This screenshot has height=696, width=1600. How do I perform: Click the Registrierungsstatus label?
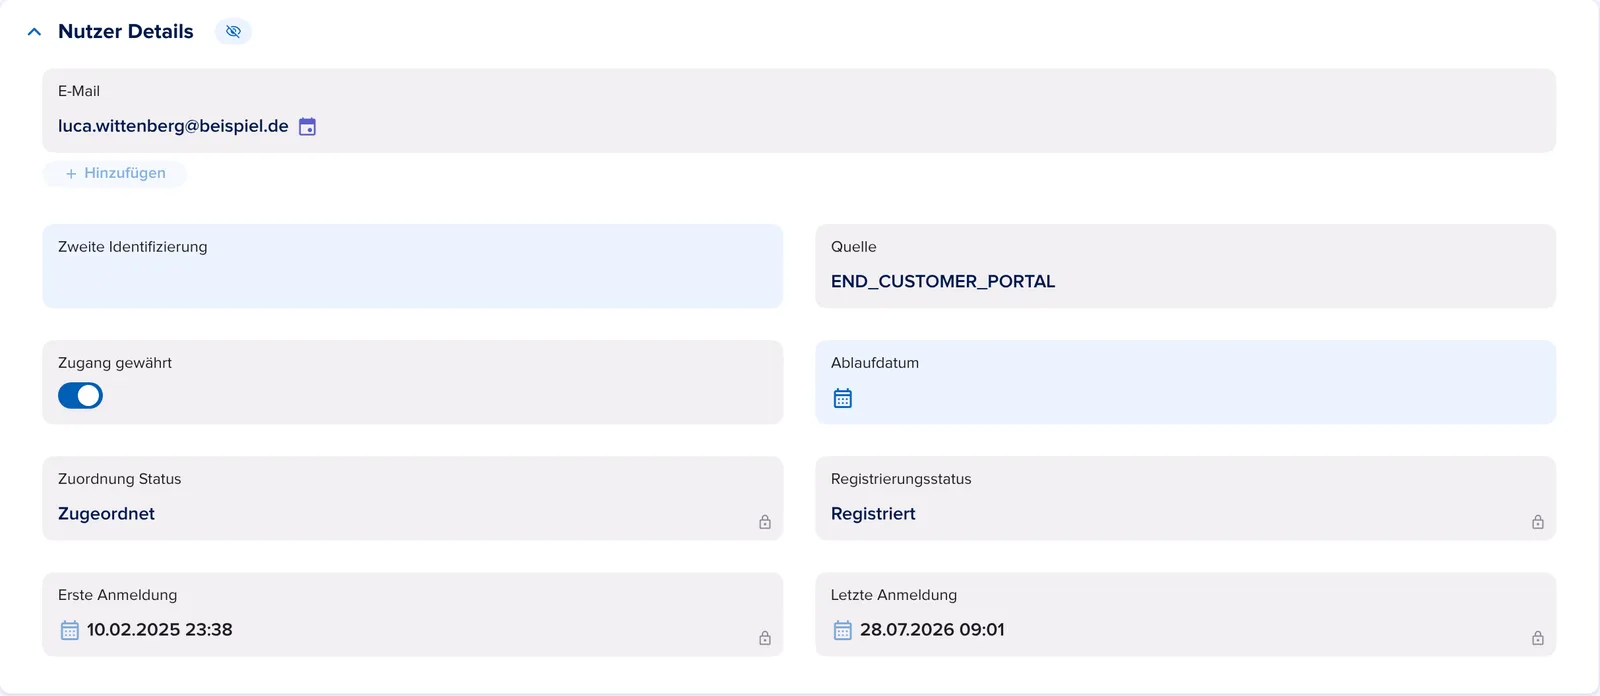tap(901, 479)
